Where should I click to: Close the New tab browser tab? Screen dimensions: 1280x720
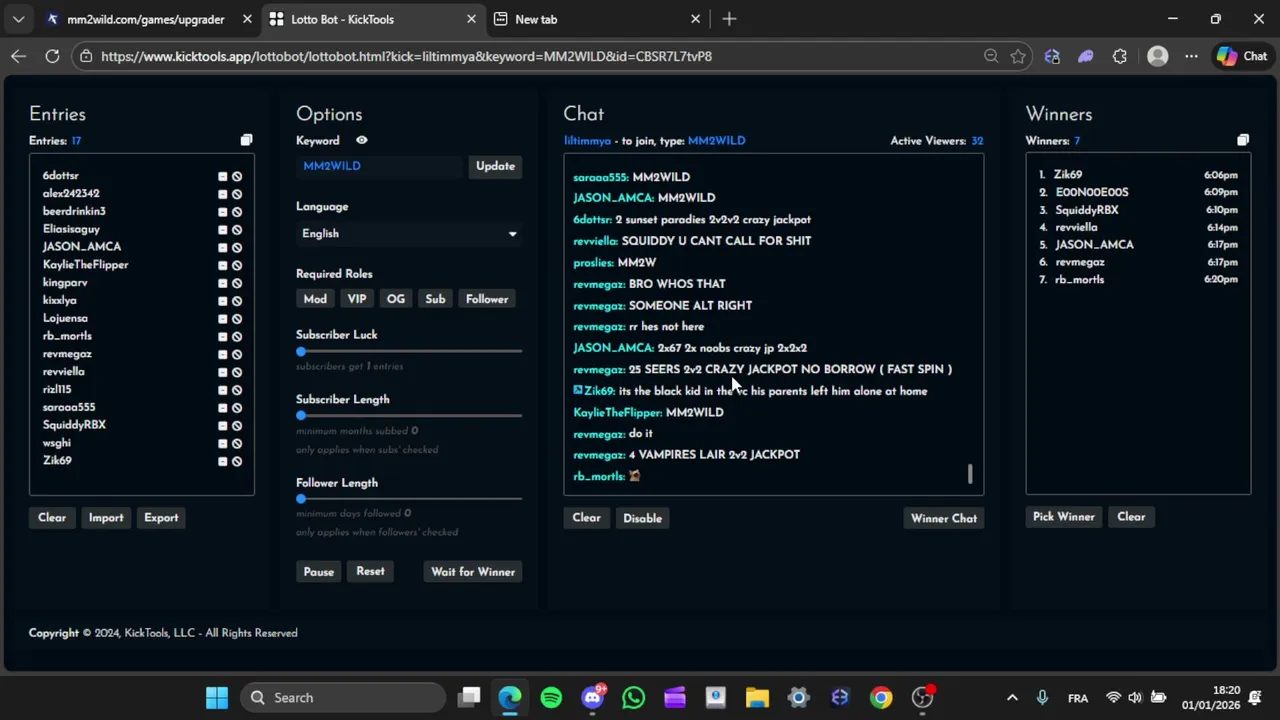point(695,19)
